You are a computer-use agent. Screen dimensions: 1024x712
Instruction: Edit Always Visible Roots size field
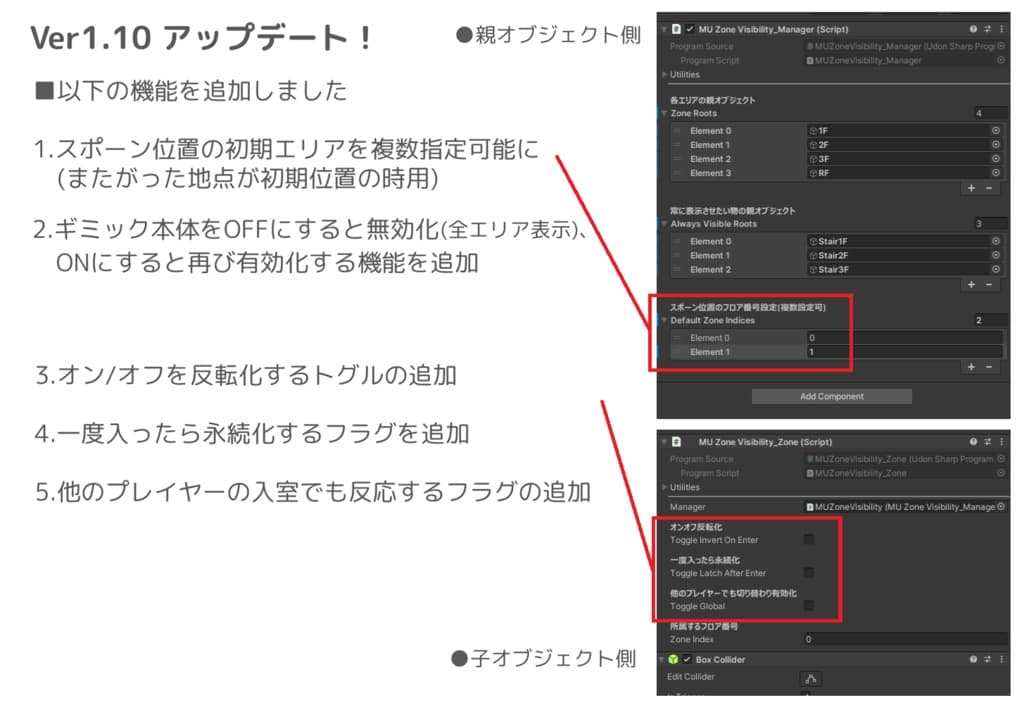pos(989,223)
